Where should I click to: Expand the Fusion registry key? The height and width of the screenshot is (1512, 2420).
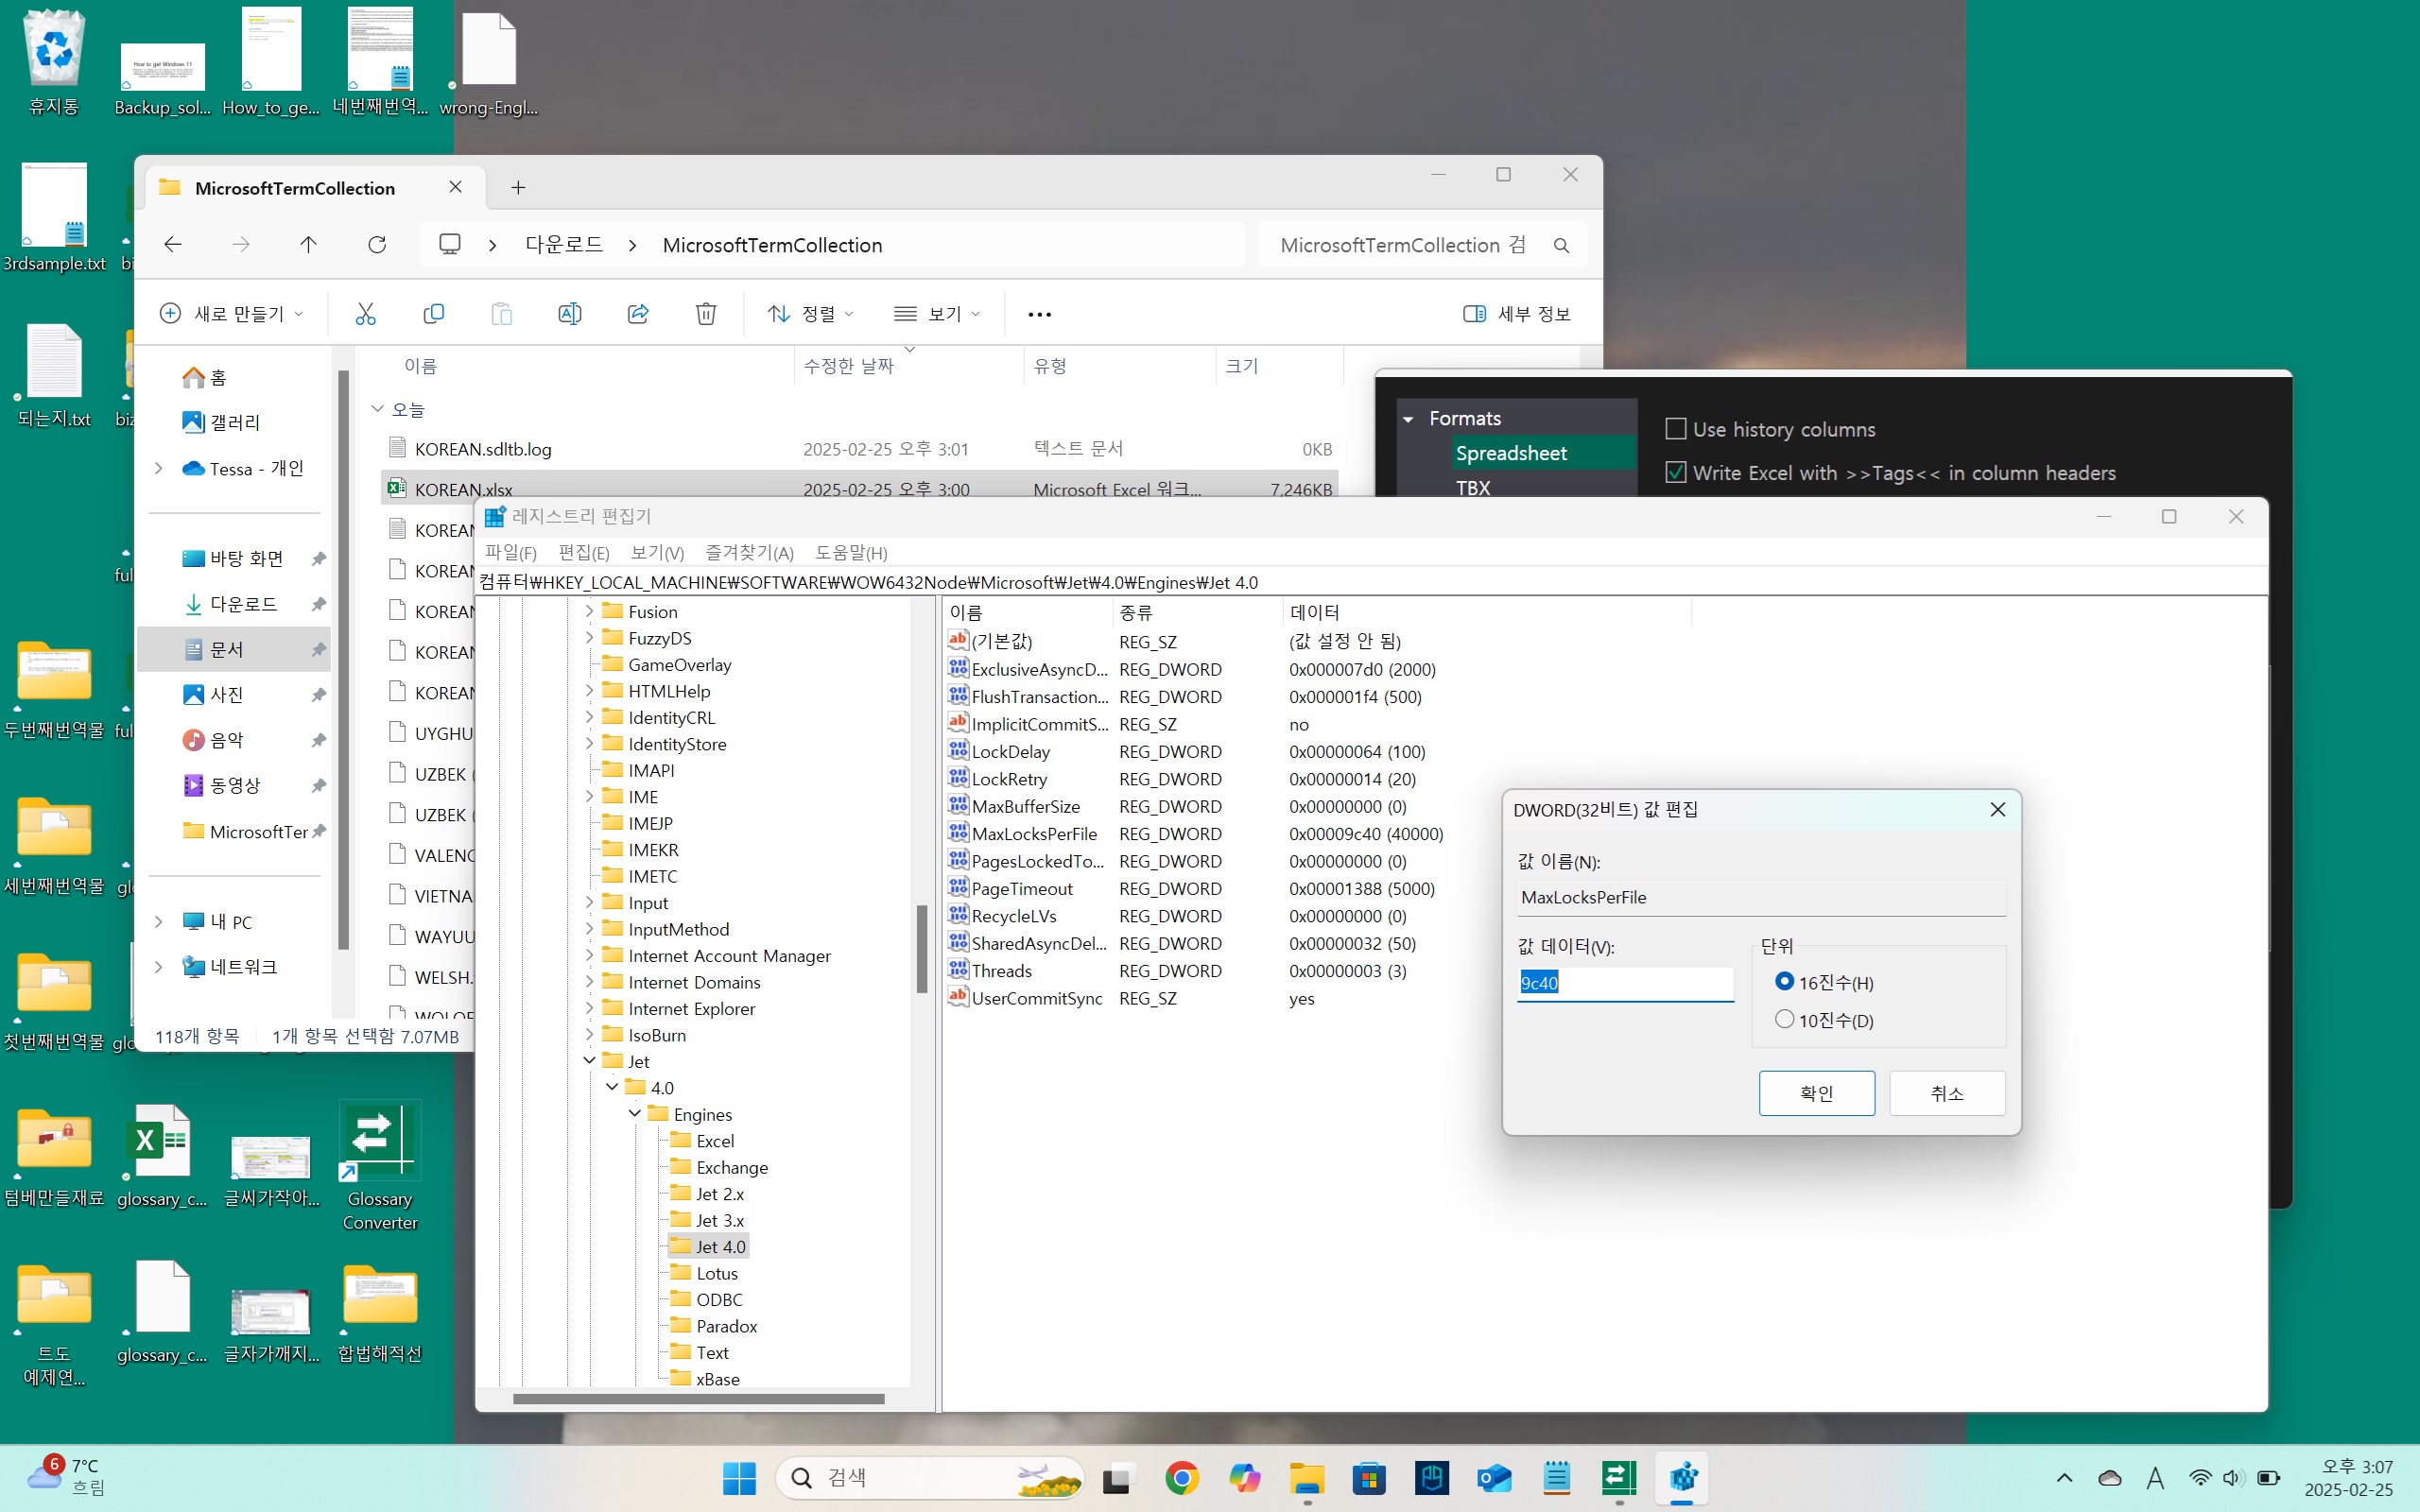(x=589, y=611)
